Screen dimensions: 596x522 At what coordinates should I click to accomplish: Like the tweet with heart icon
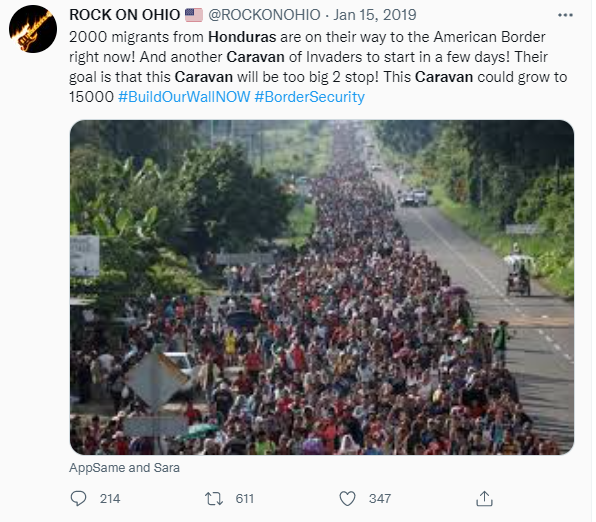point(347,498)
